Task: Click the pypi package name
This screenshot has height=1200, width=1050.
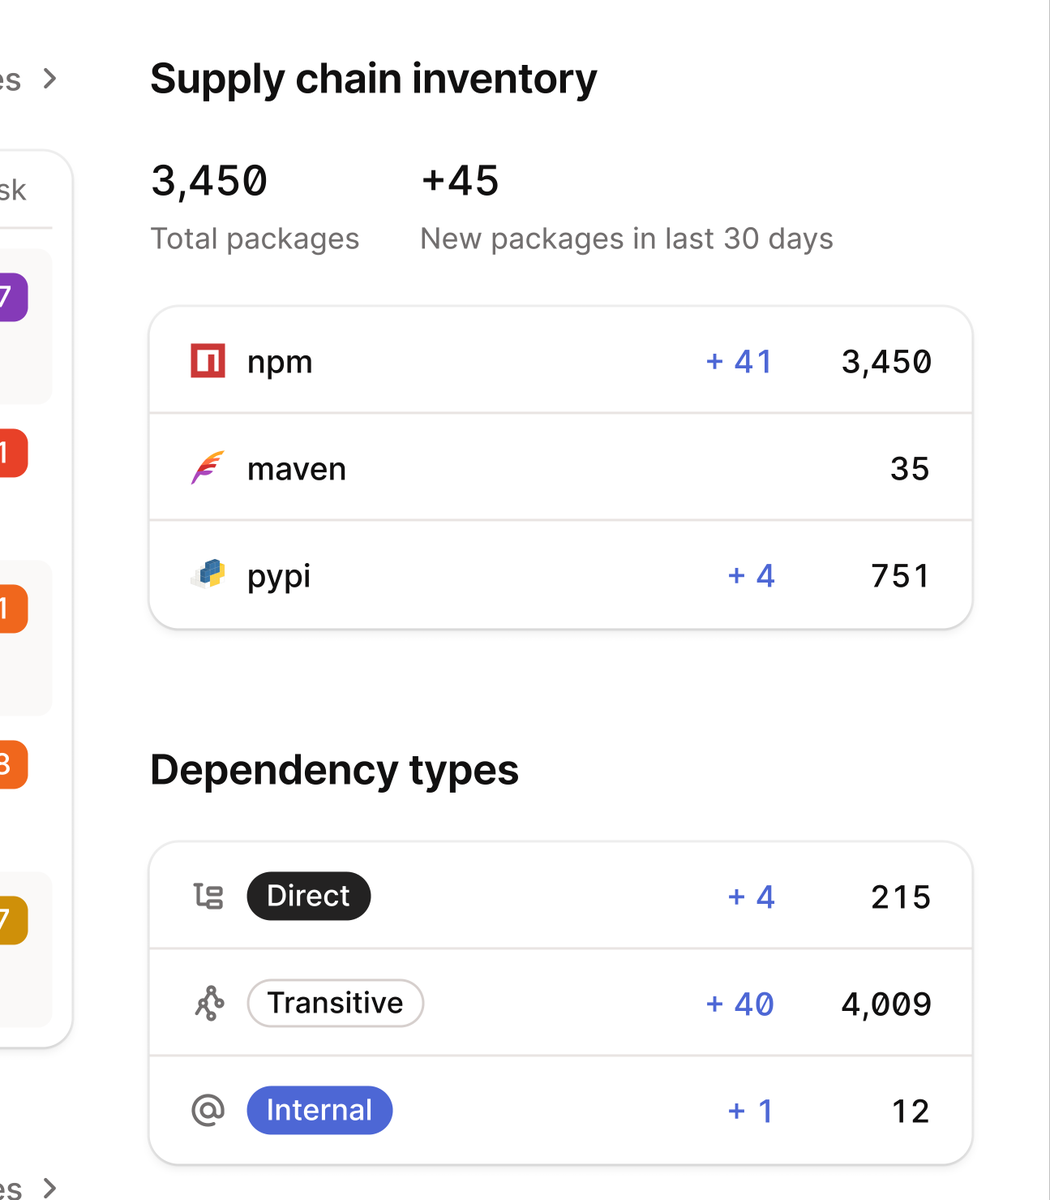Action: click(279, 577)
